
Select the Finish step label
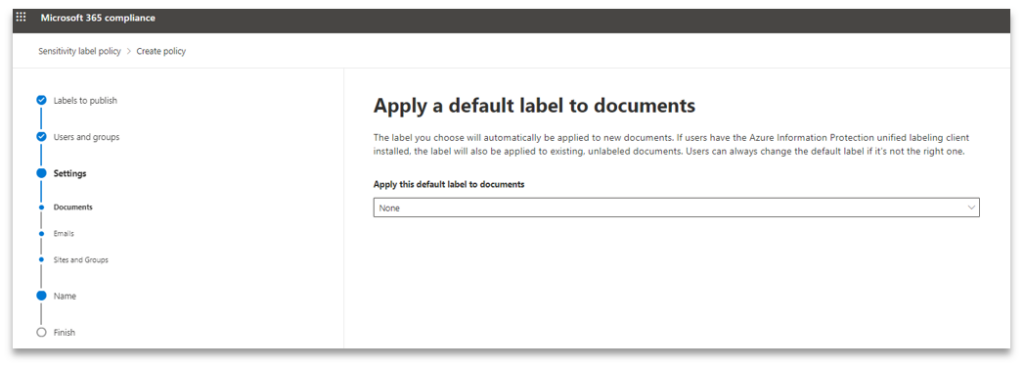coord(64,332)
